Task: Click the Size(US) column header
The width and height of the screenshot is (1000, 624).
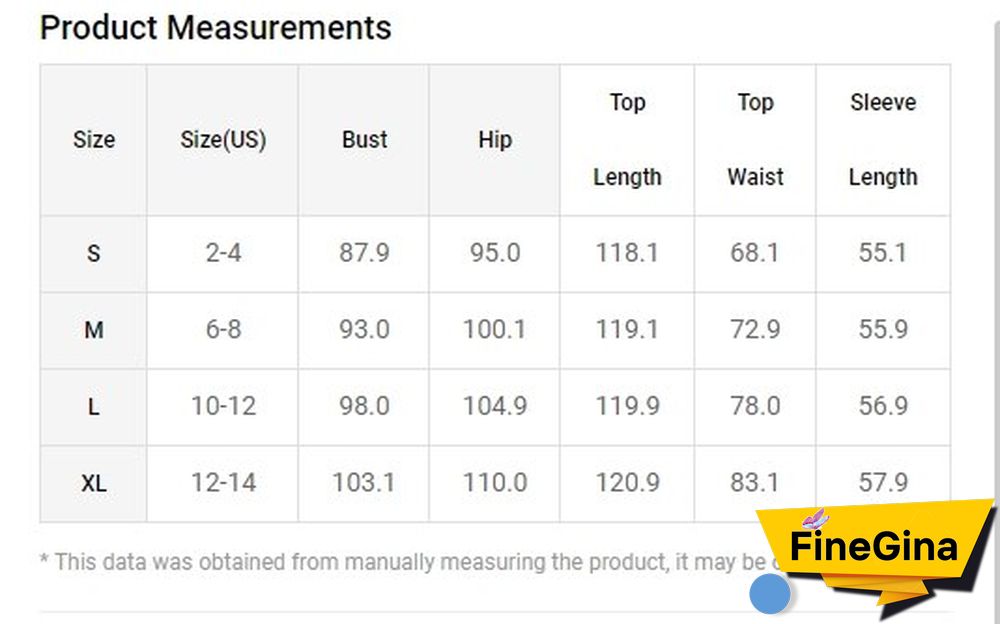Action: (223, 140)
